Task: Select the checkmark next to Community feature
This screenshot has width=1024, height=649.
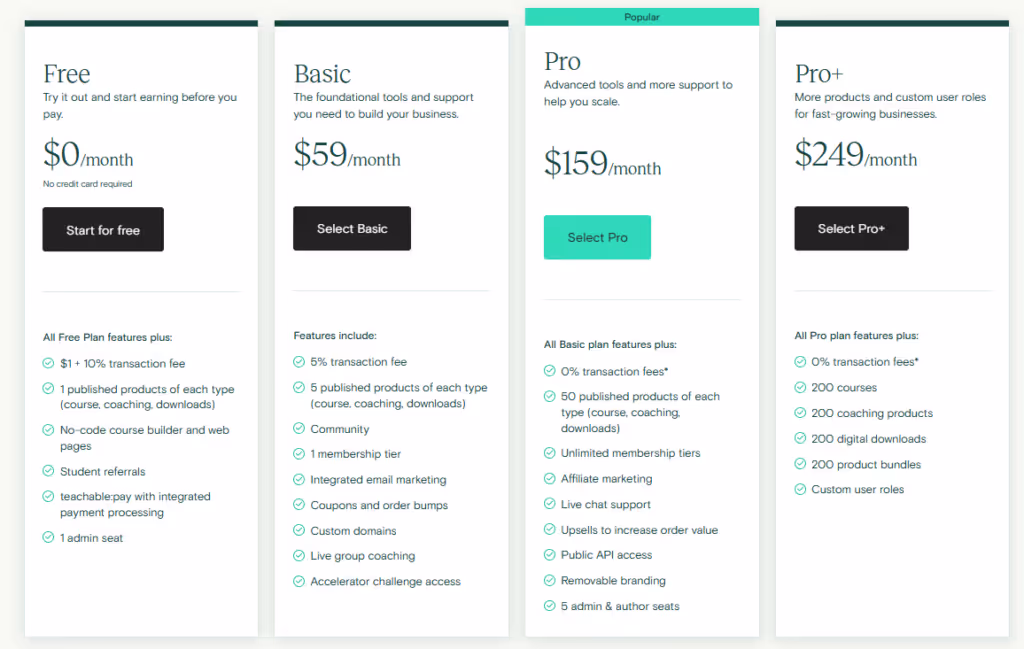Action: (298, 428)
